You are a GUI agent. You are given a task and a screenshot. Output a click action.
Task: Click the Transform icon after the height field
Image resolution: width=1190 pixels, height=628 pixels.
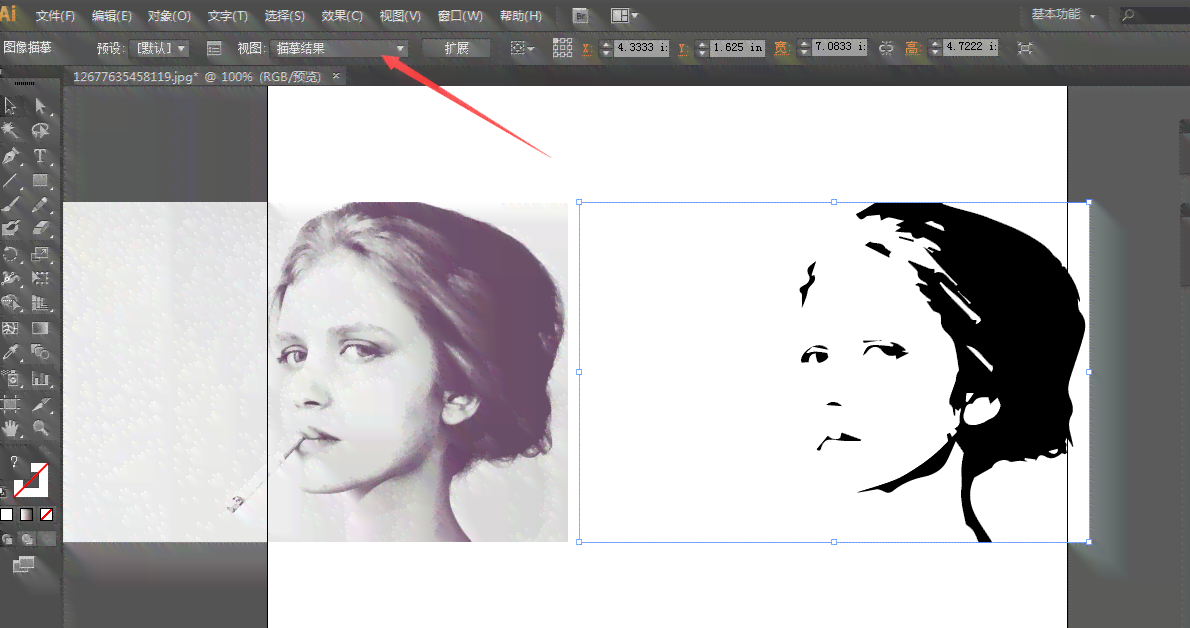(x=1025, y=48)
